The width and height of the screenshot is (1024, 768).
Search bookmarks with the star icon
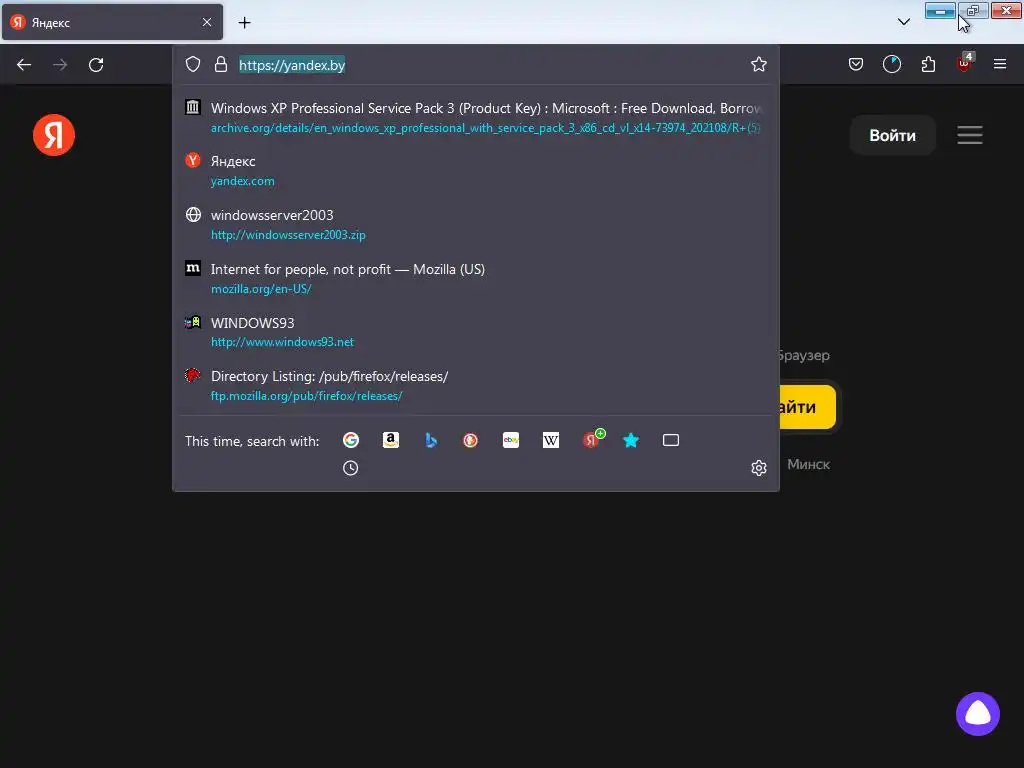tap(631, 440)
